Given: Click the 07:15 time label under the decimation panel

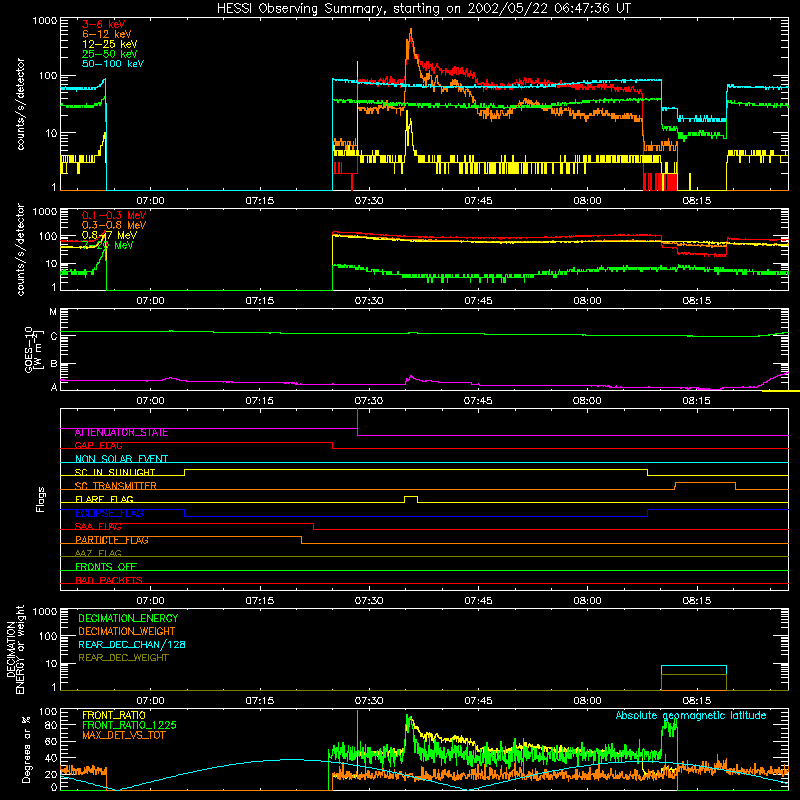Looking at the screenshot, I should tap(260, 701).
